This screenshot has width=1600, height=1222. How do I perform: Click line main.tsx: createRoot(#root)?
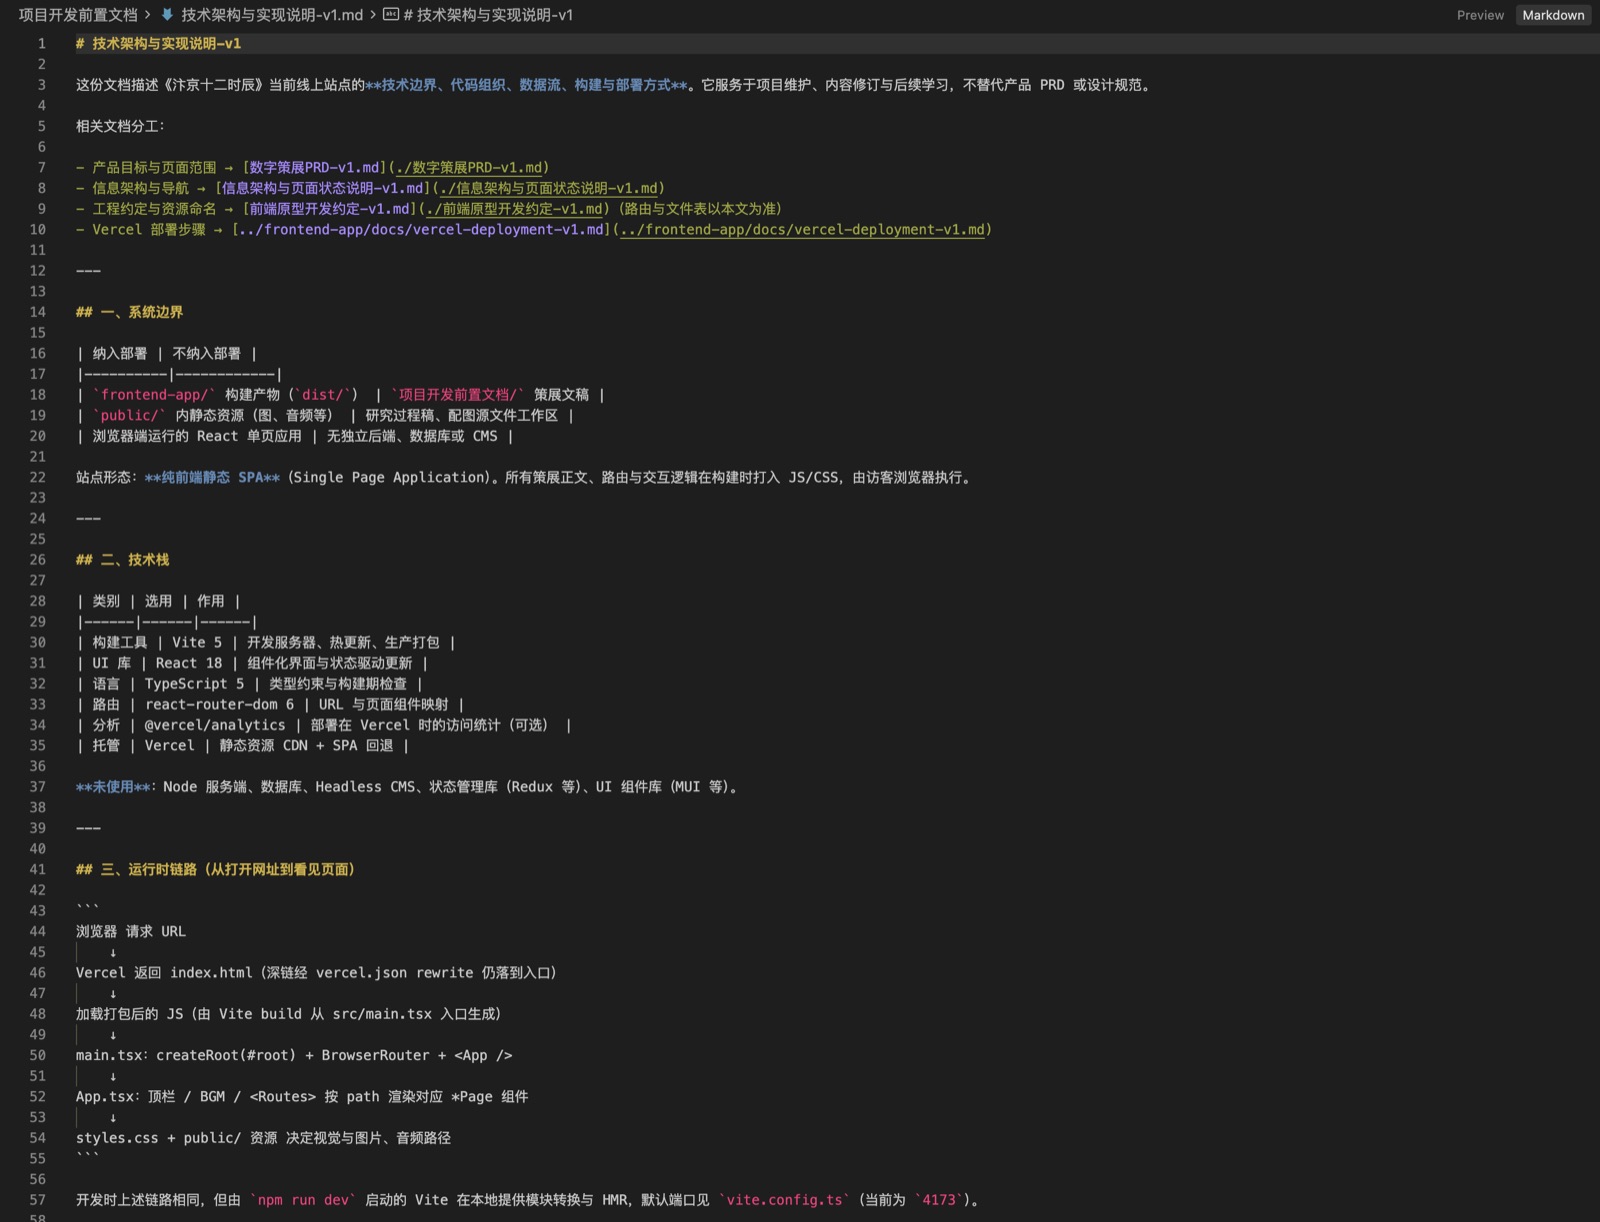point(294,1055)
